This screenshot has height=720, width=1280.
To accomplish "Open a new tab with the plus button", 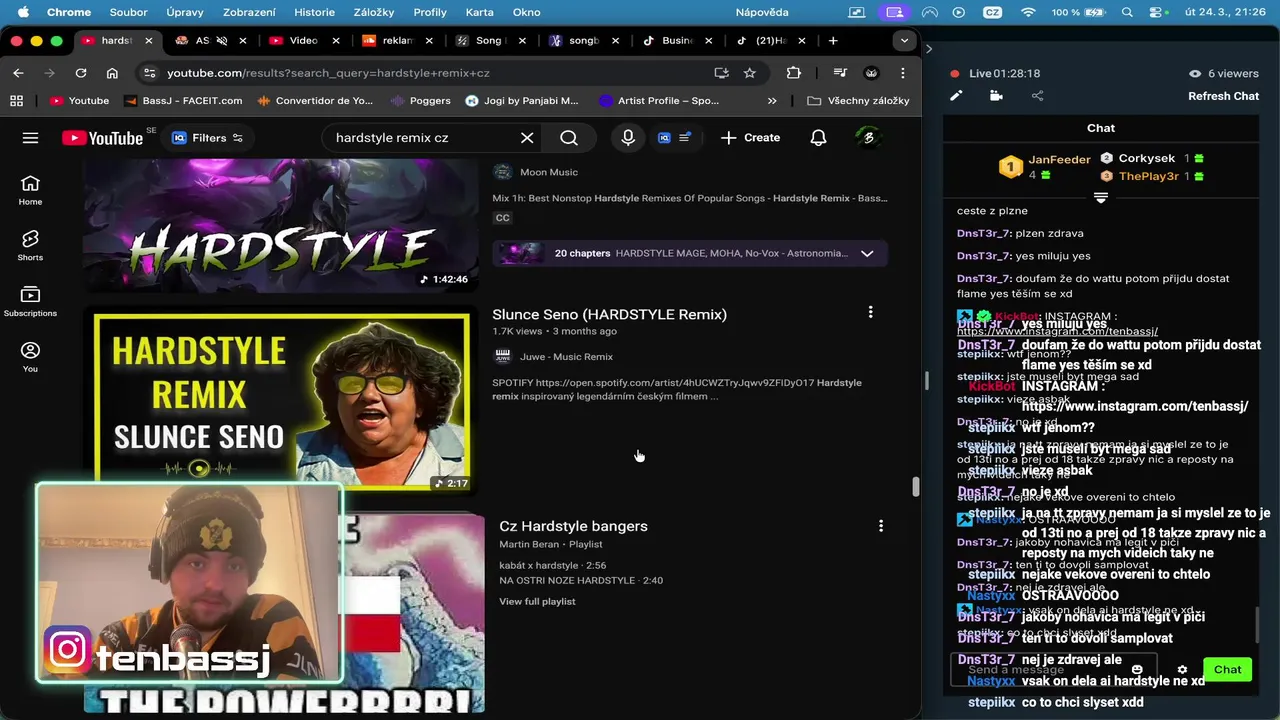I will coord(833,41).
